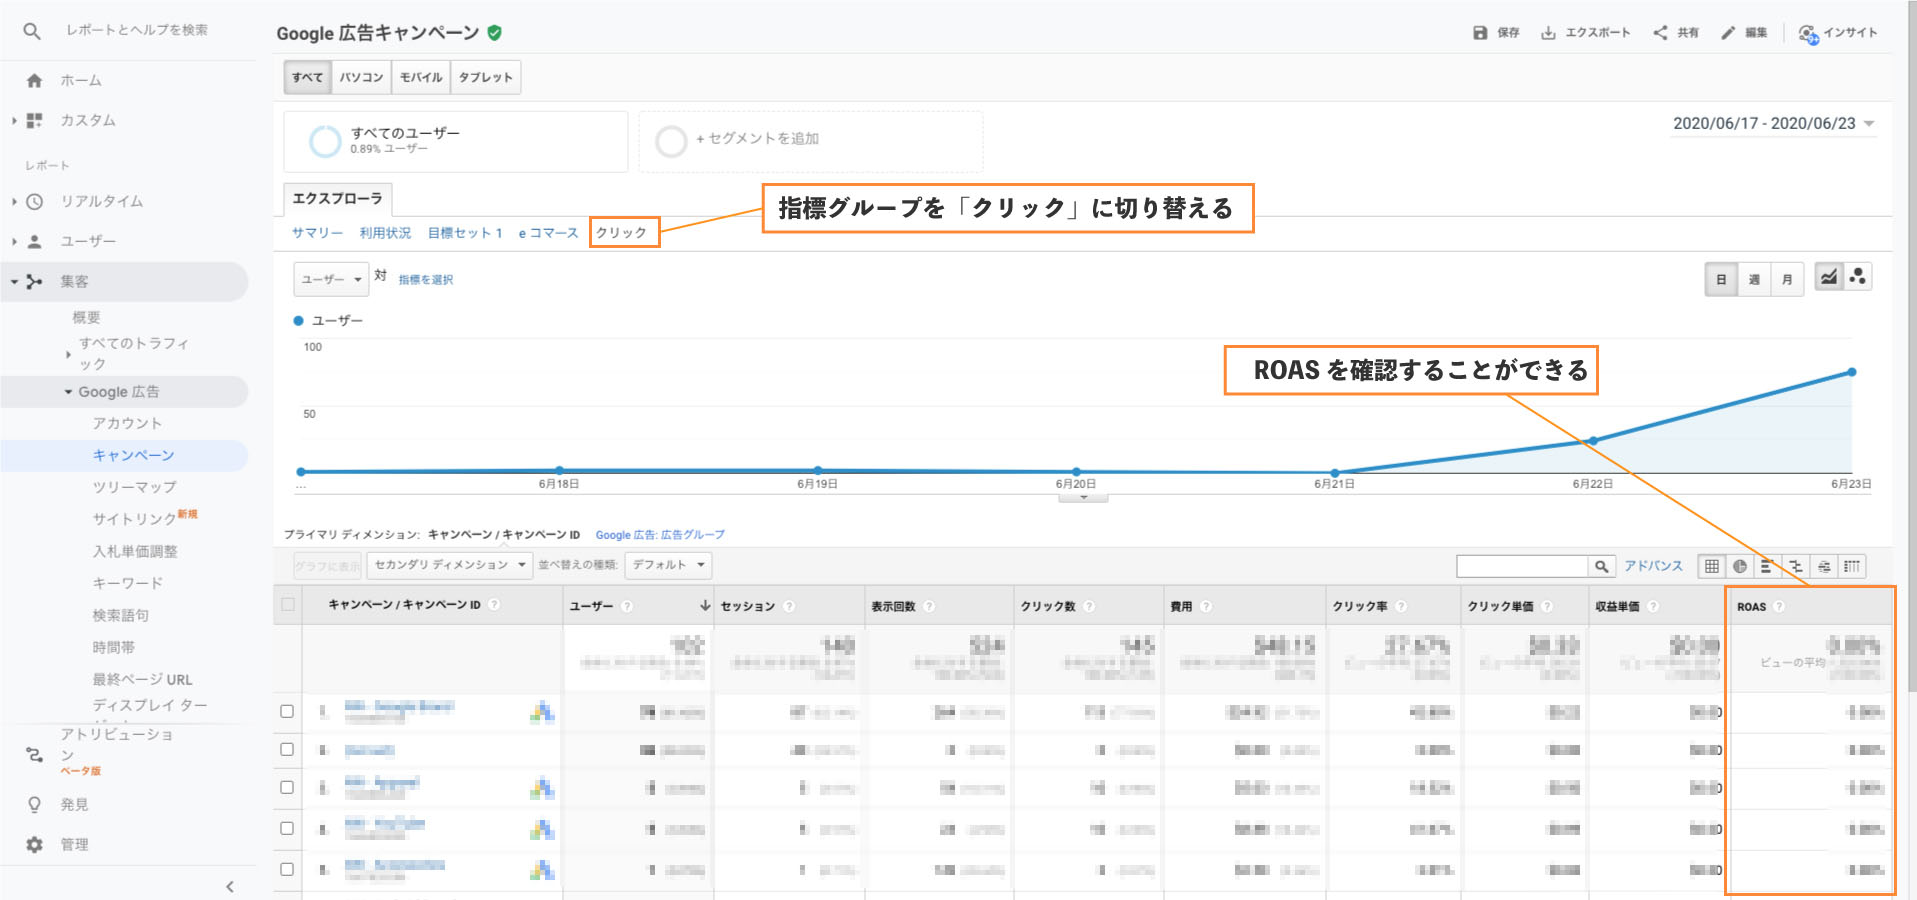This screenshot has height=900, width=1917.
Task: Focus the table search input field
Action: pos(1522,567)
